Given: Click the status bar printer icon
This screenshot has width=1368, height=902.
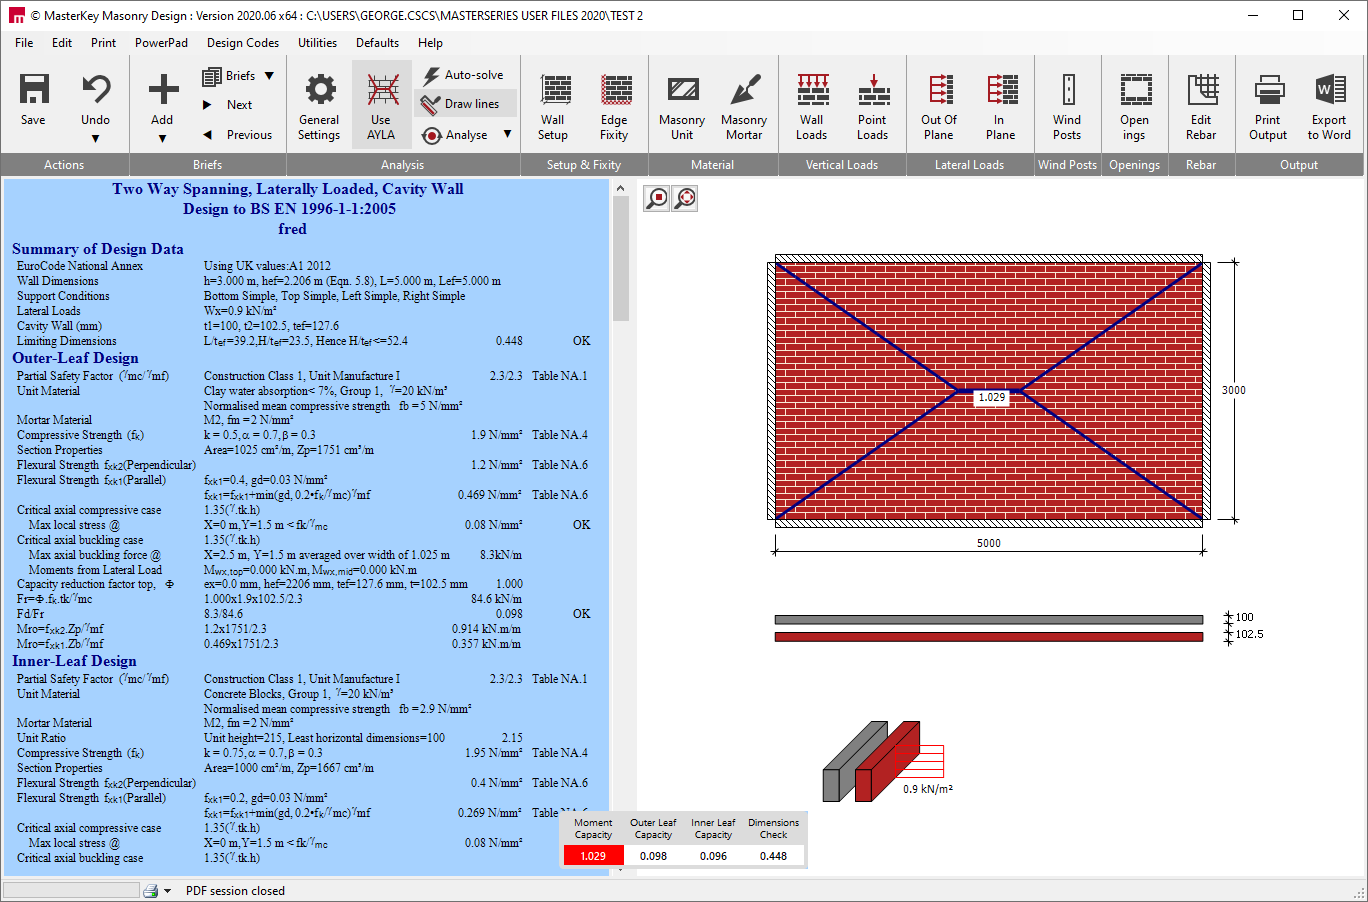Looking at the screenshot, I should click(x=150, y=890).
